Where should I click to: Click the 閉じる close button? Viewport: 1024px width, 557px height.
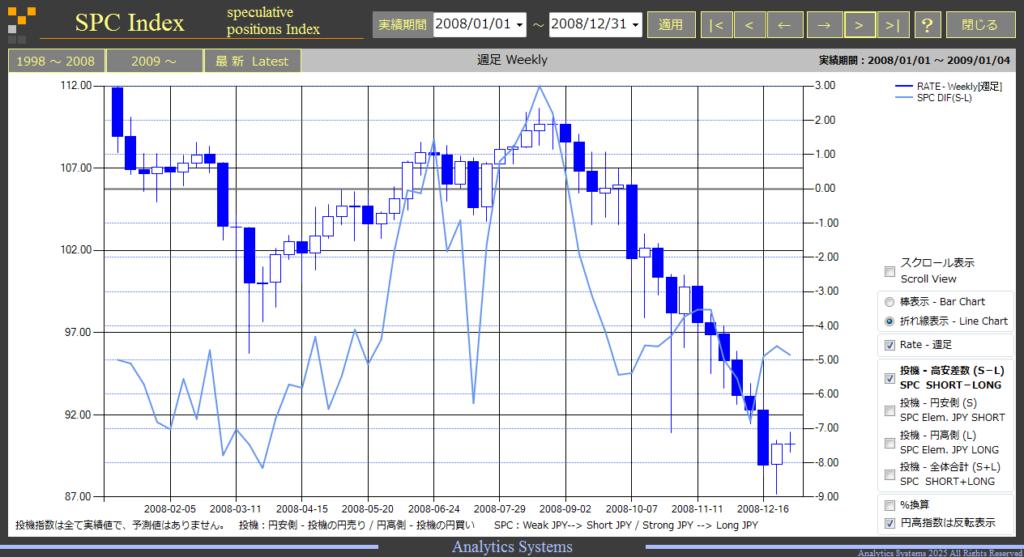(980, 25)
